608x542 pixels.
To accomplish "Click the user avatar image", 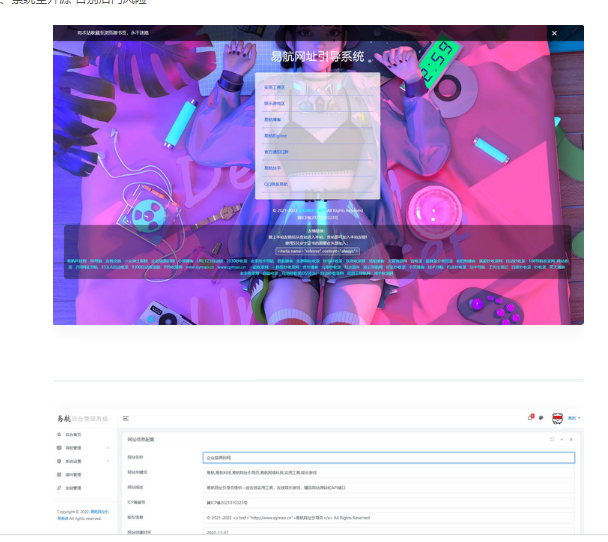I will pyautogui.click(x=557, y=418).
